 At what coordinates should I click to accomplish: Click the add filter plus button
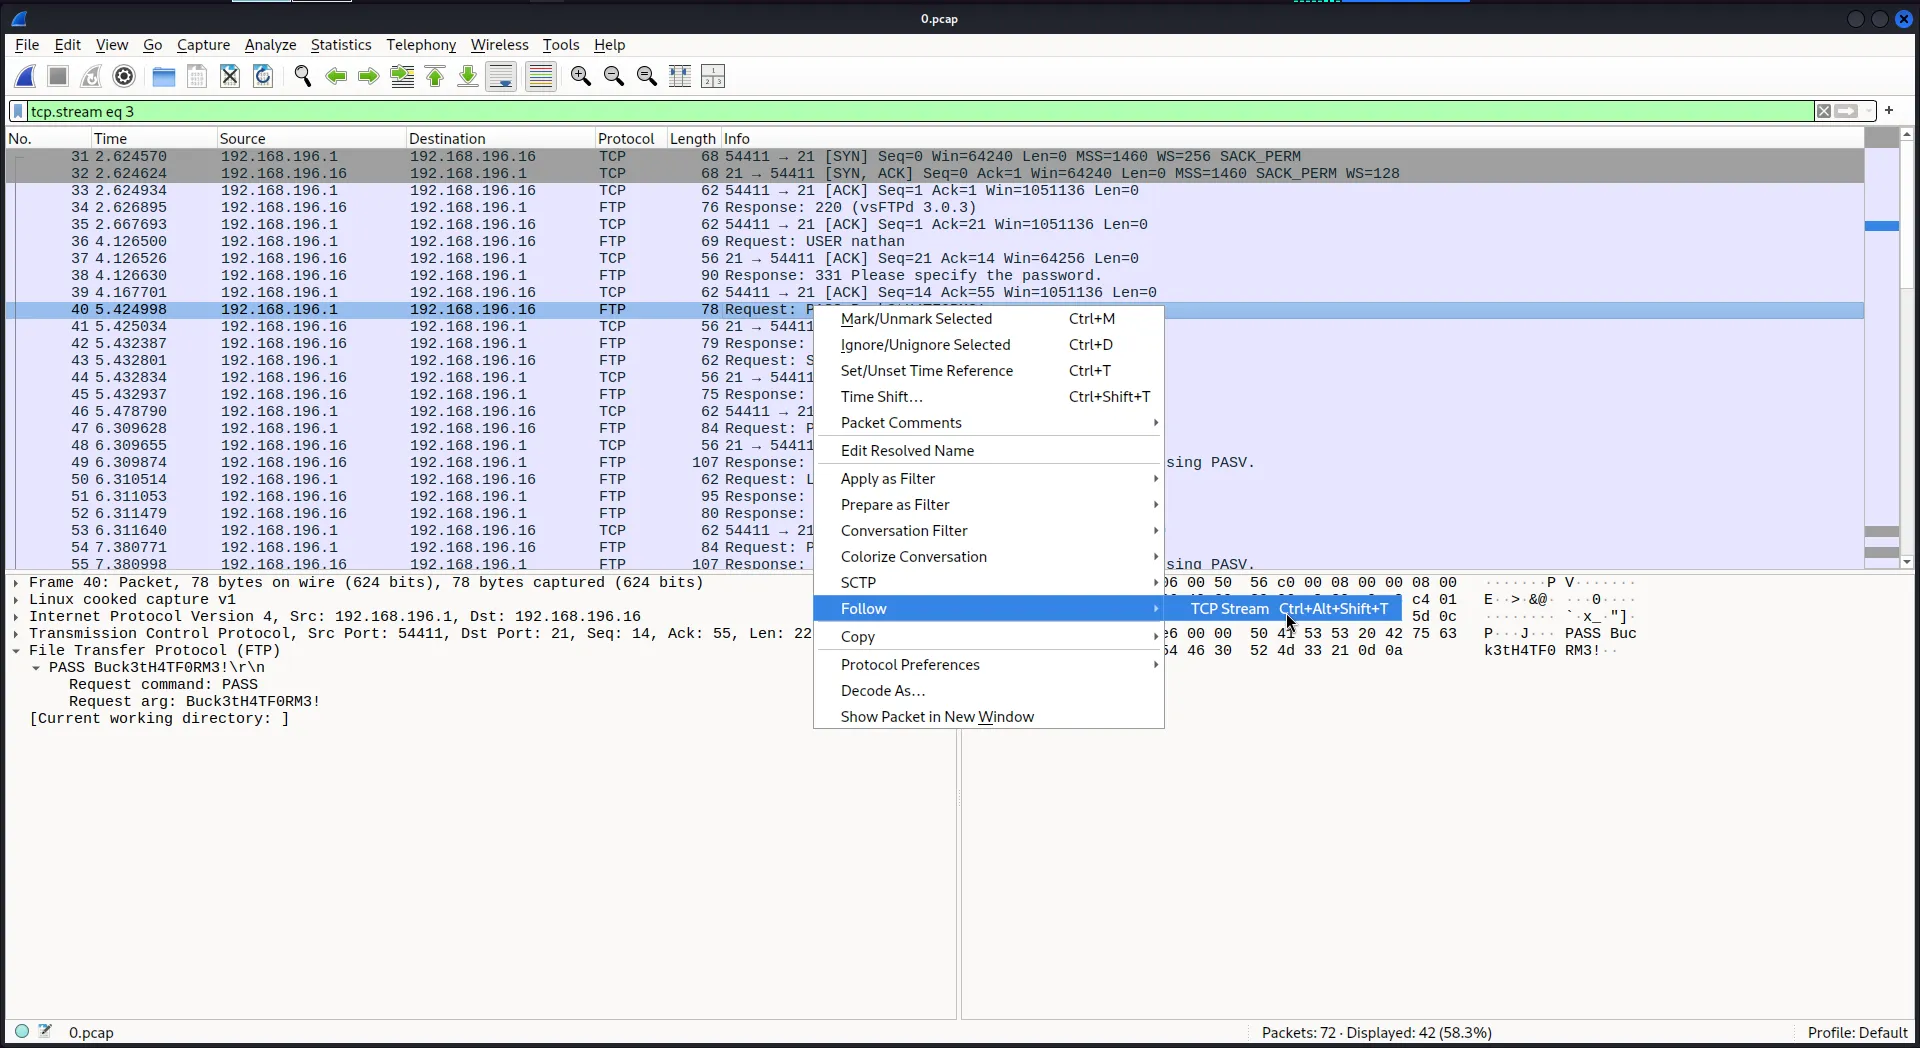click(1889, 111)
